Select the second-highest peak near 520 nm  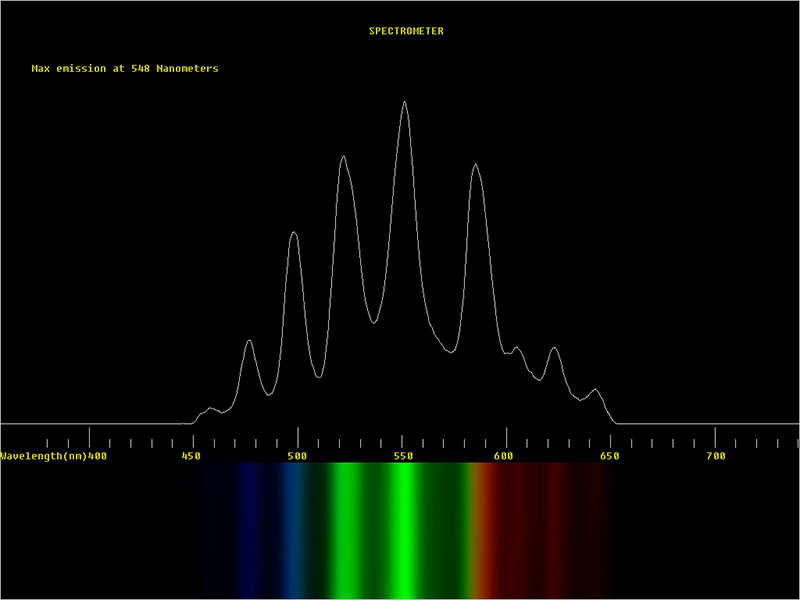click(x=342, y=158)
